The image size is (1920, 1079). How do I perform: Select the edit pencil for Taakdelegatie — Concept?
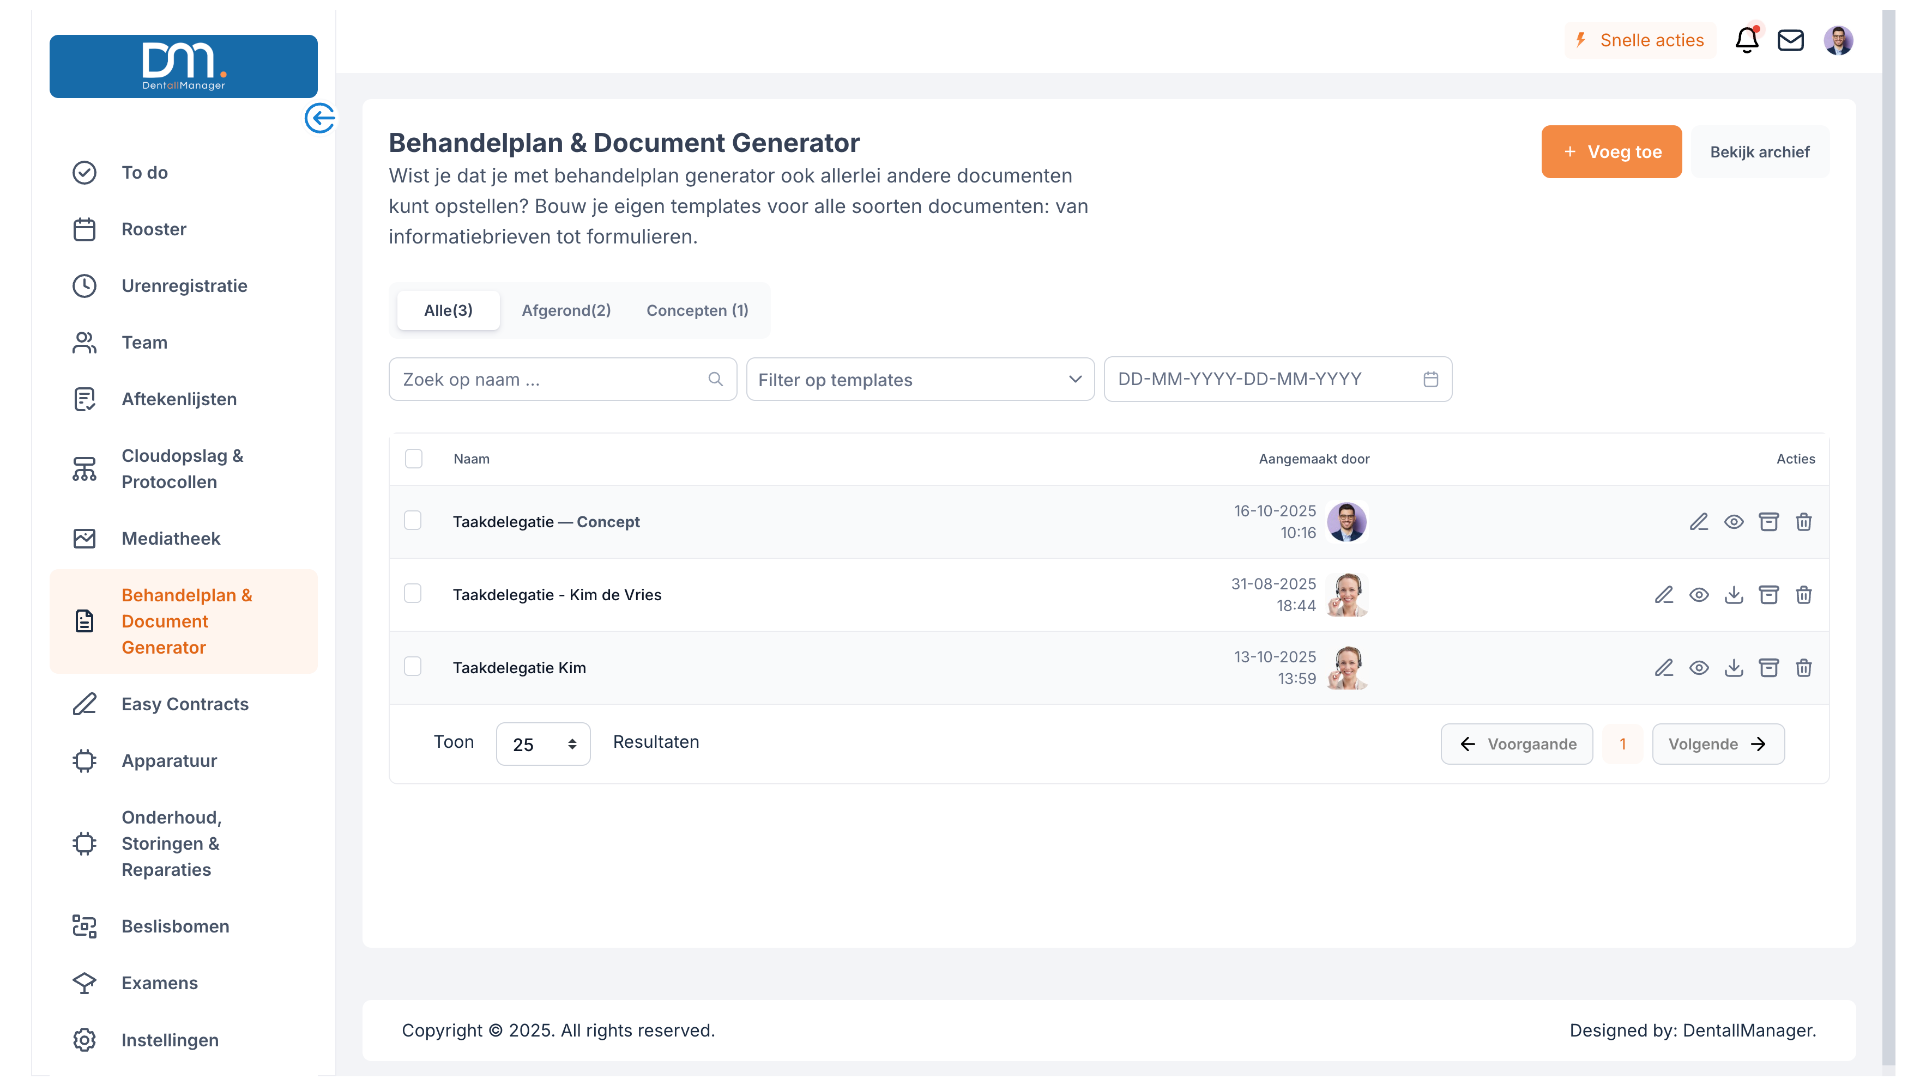(x=1699, y=521)
